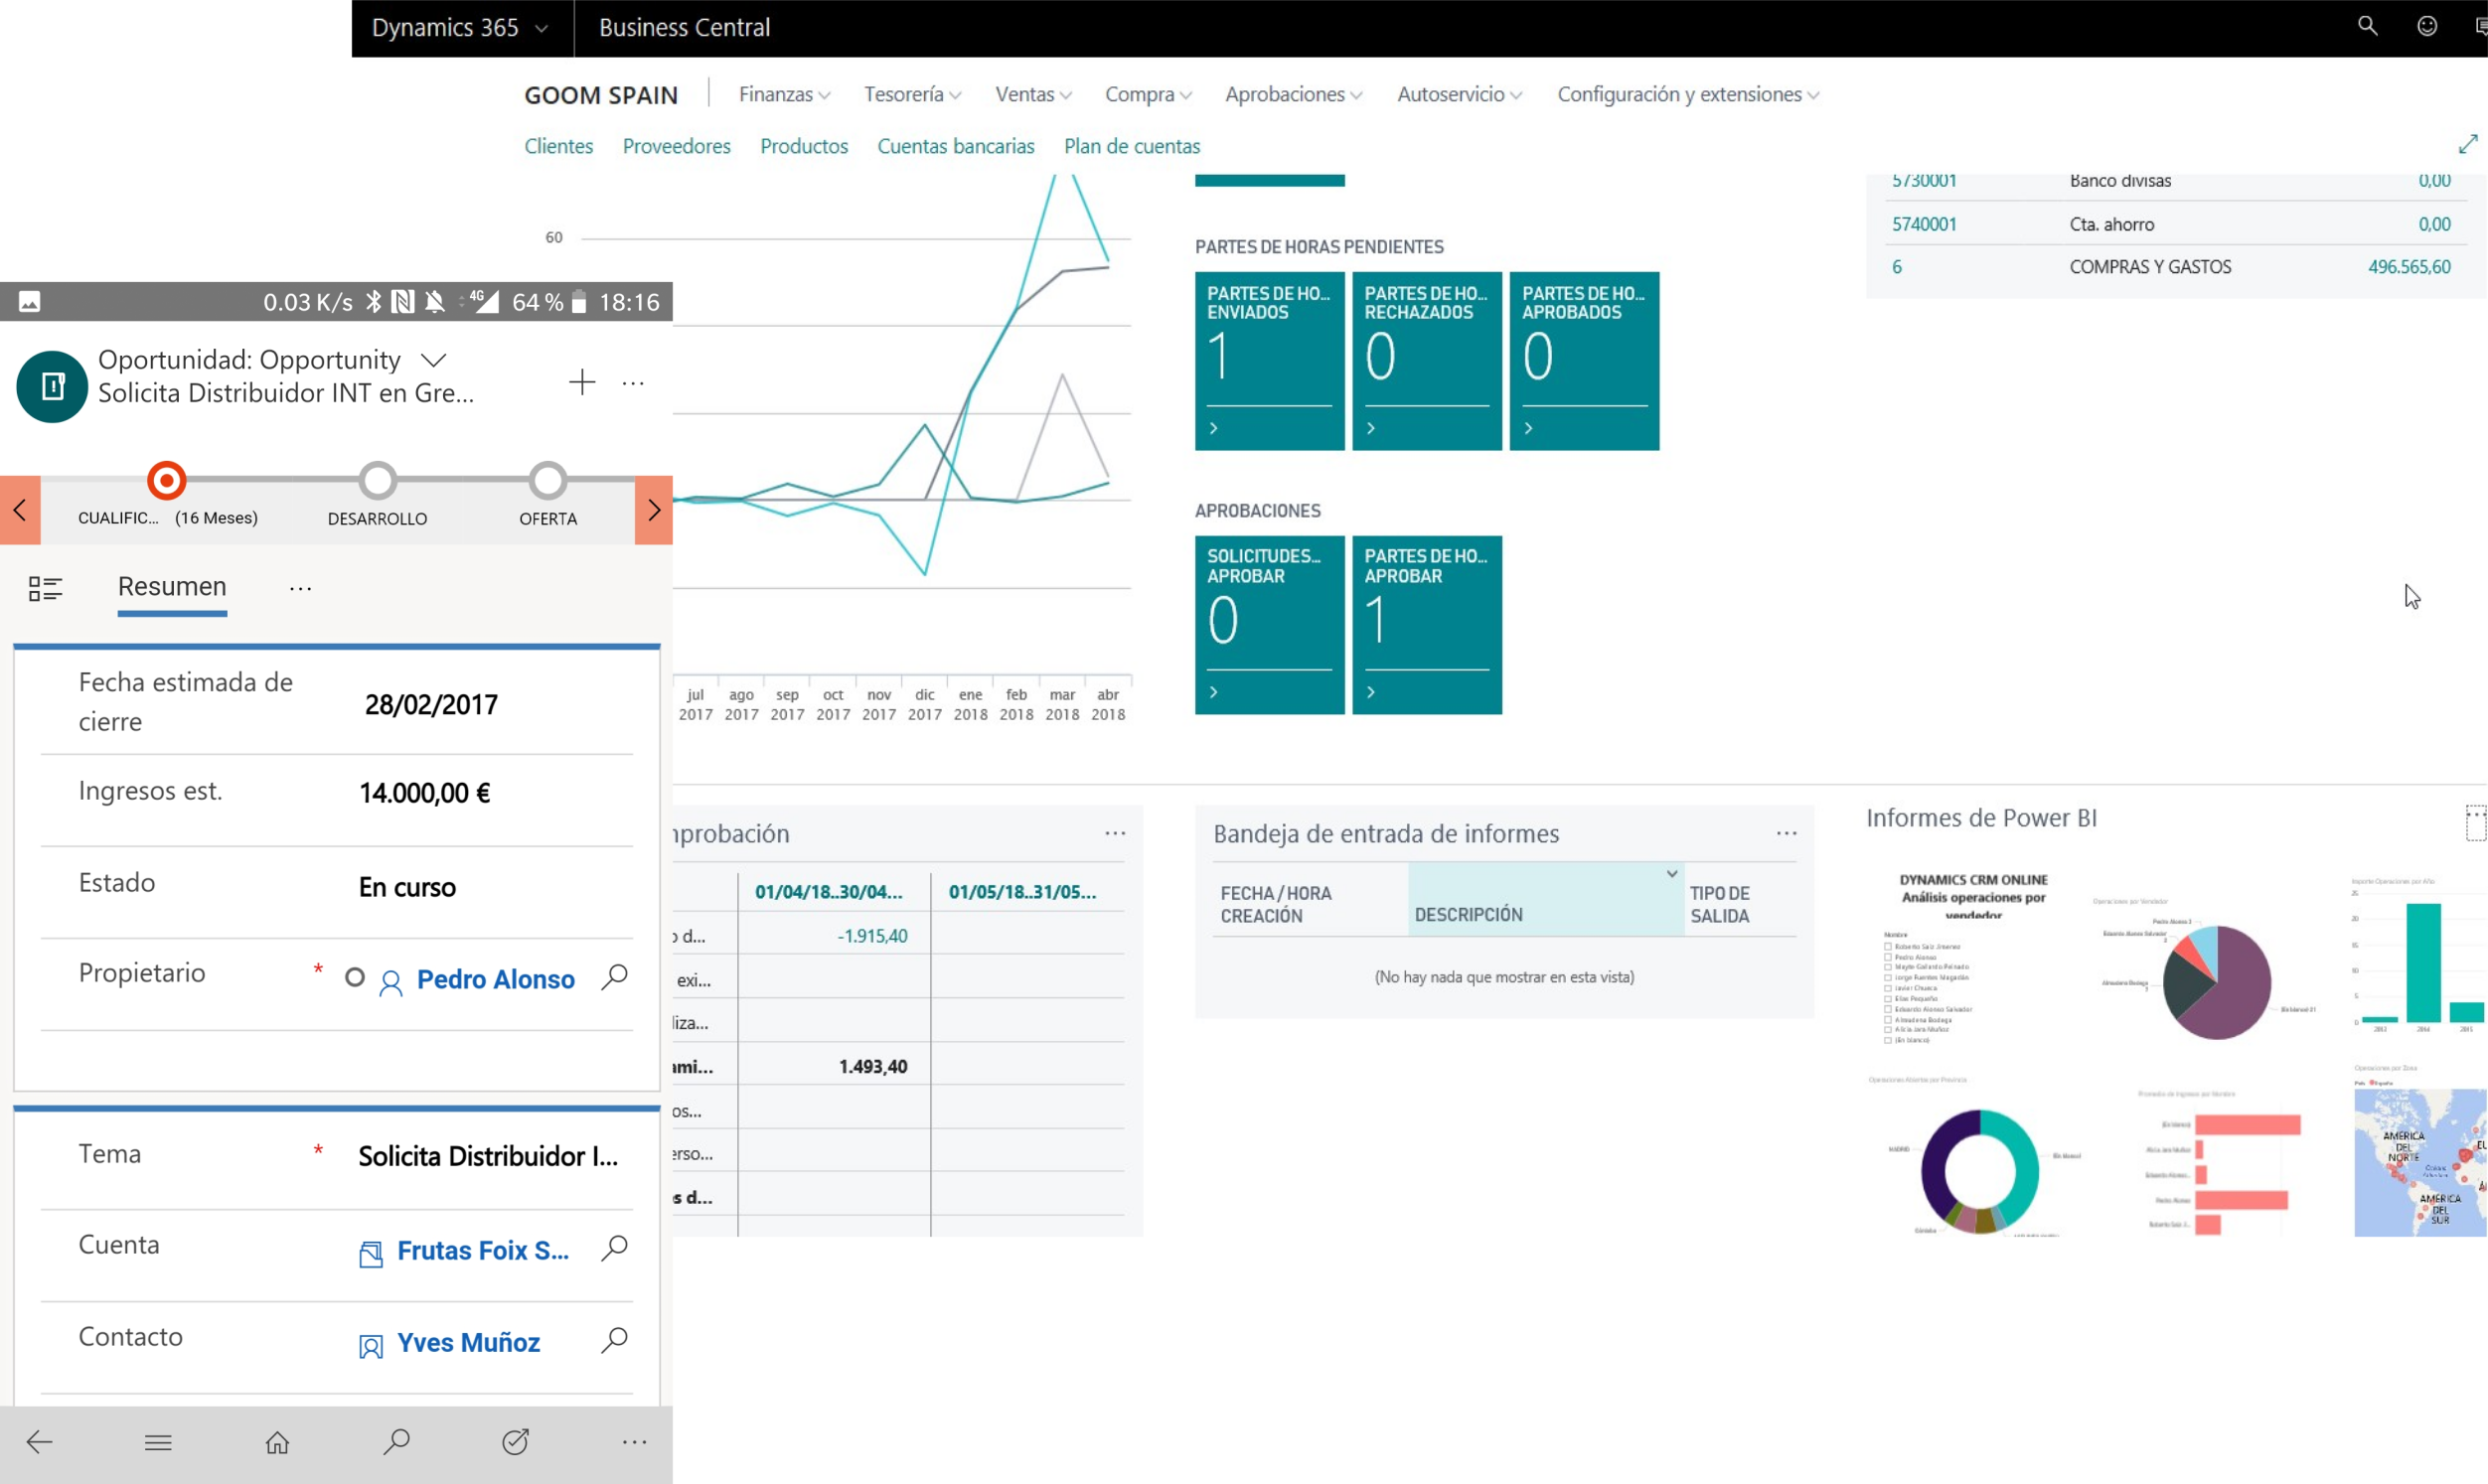The image size is (2488, 1484).
Task: Open the Proveedores link
Action: click(x=676, y=146)
